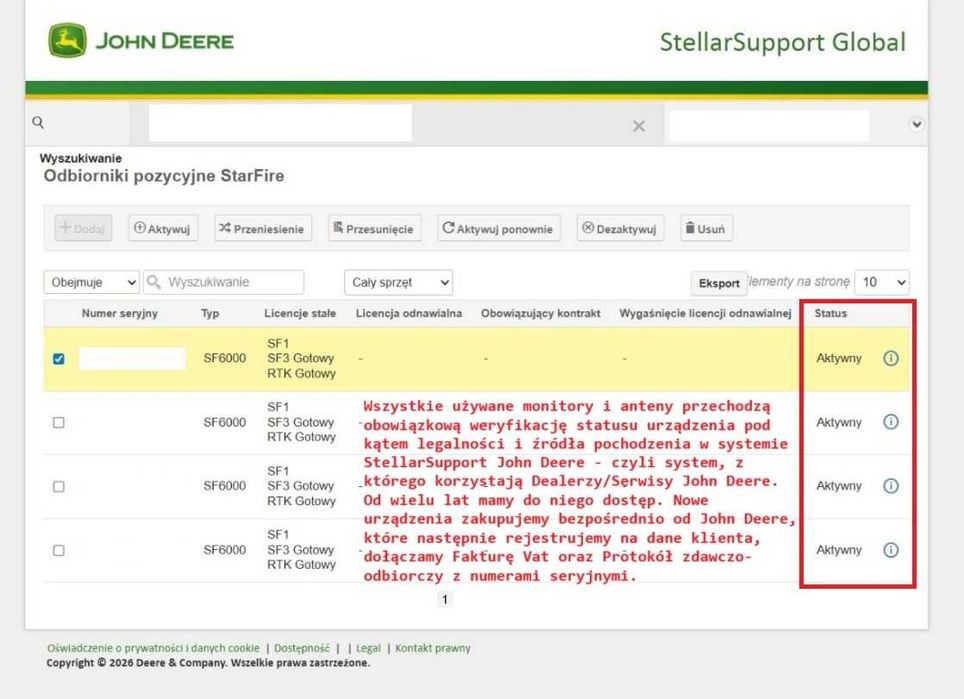Click the Przesunięcie button
Image resolution: width=964 pixels, height=699 pixels.
[x=374, y=228]
